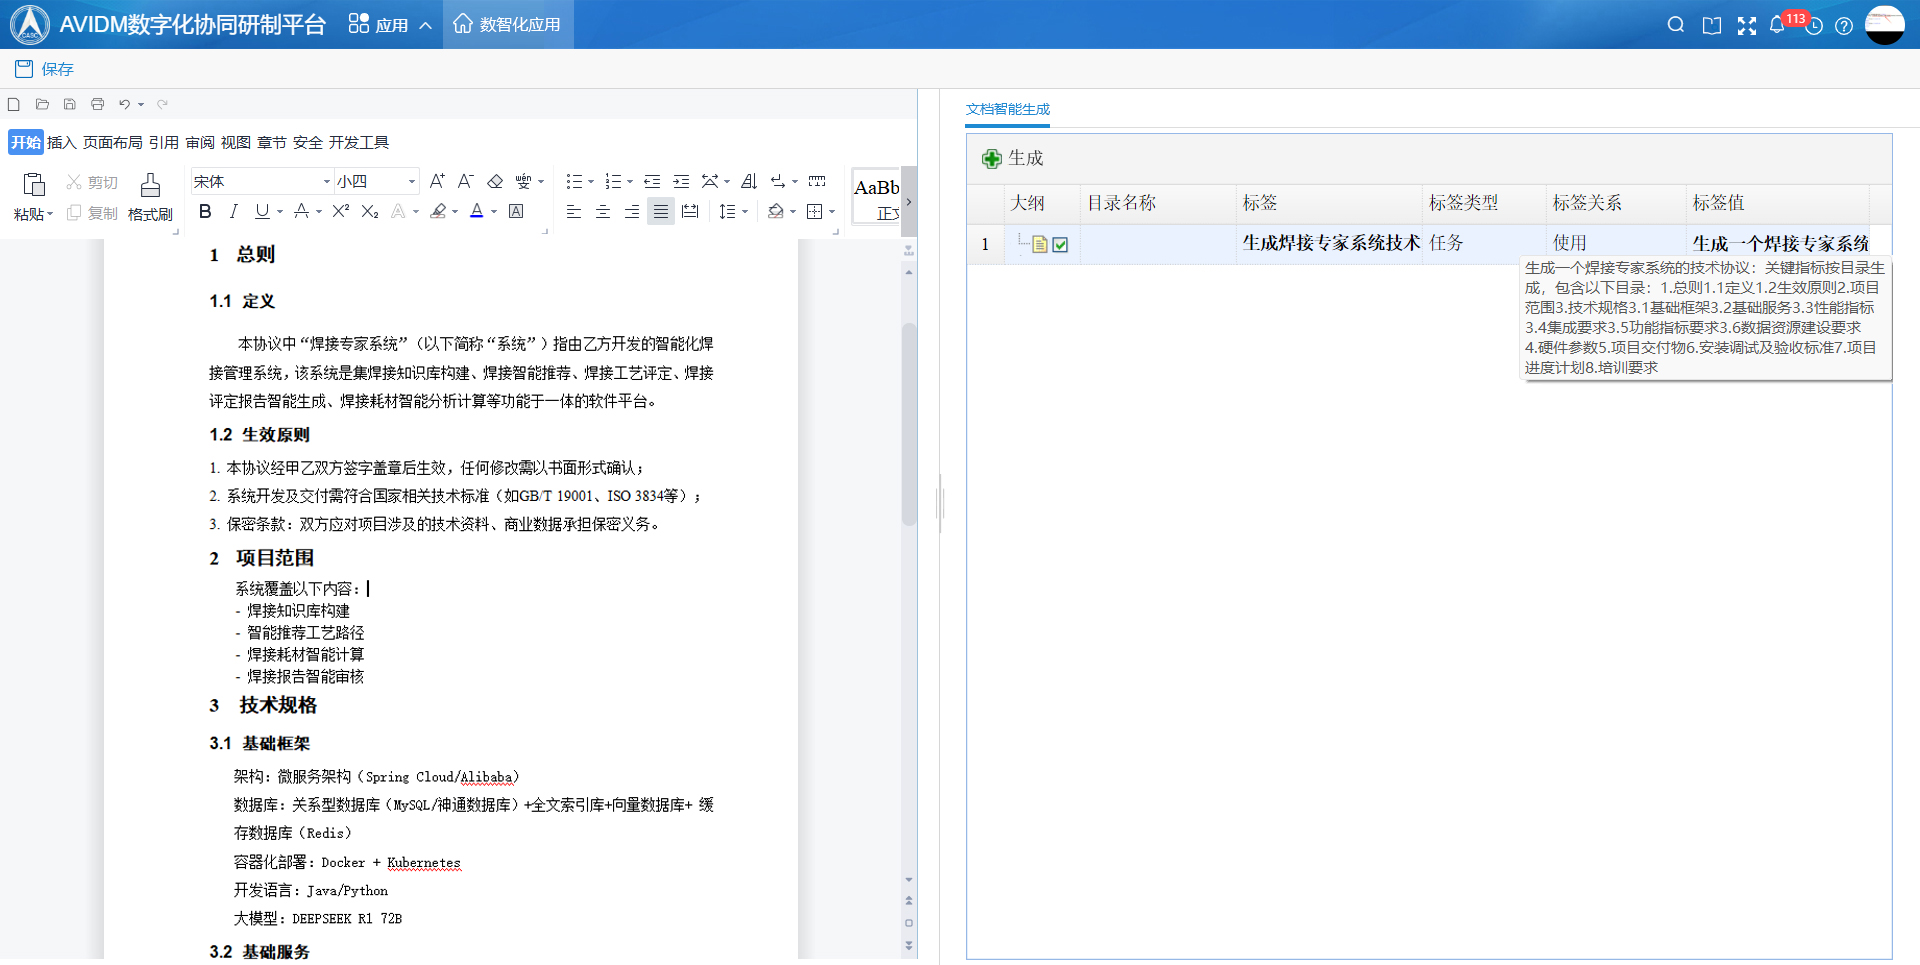Expand the 应用 menu in the header

(390, 25)
